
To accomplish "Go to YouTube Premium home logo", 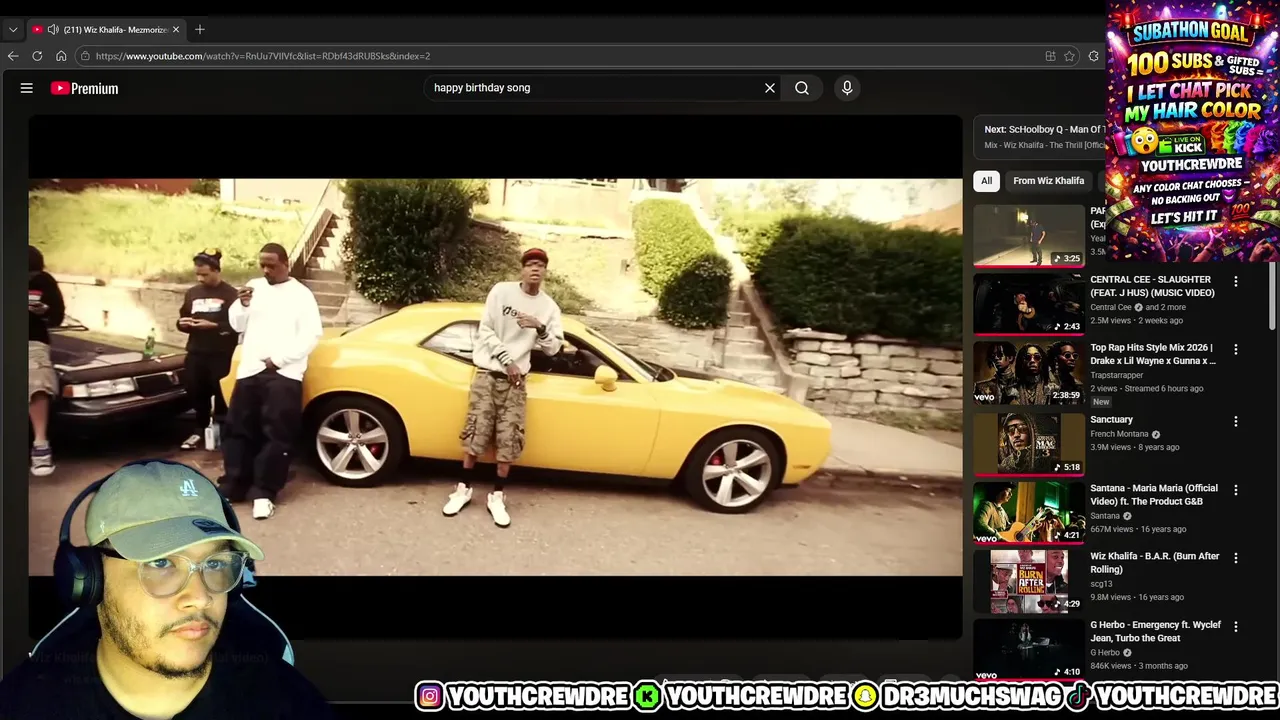I will (x=84, y=88).
